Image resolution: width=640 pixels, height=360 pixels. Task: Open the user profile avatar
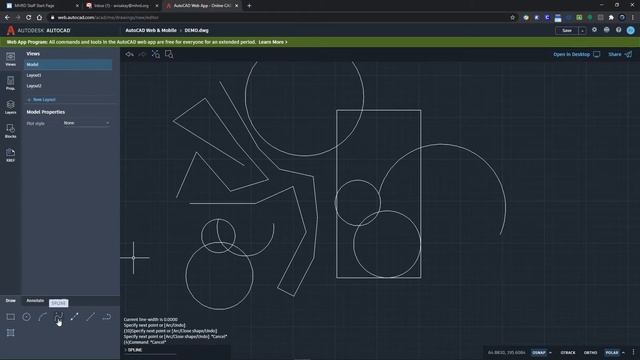click(x=631, y=30)
